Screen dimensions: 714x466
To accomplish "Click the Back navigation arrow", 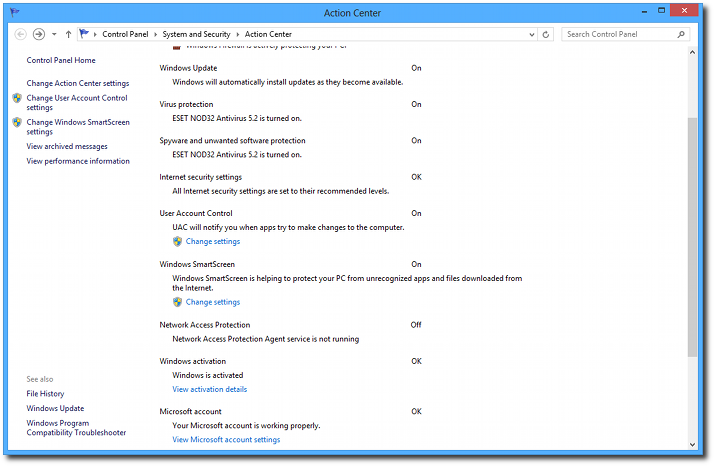I will [x=20, y=34].
